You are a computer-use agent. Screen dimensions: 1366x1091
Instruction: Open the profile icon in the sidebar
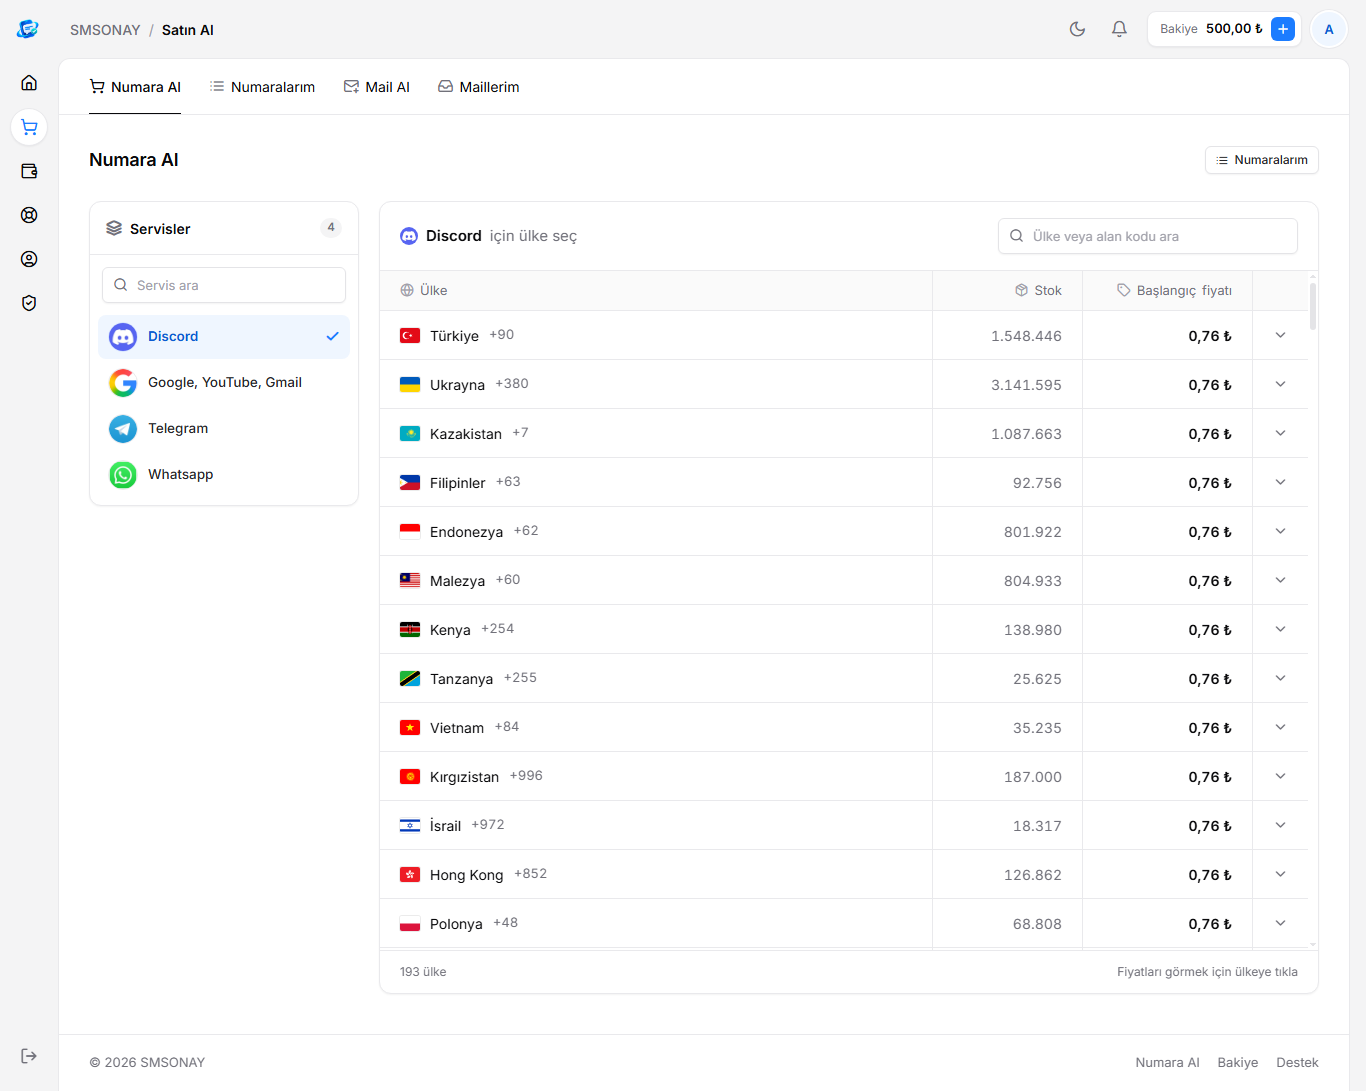(x=29, y=259)
